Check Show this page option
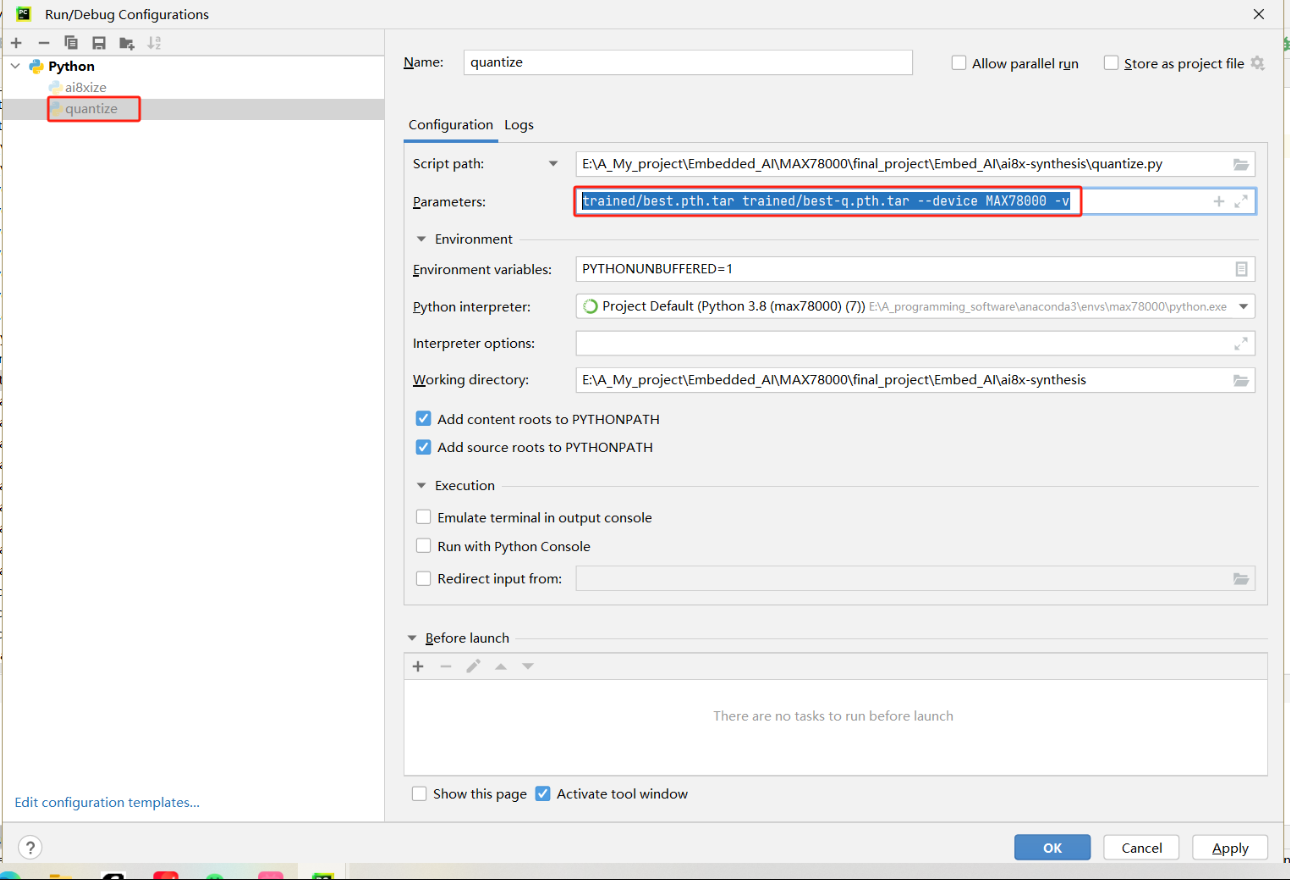 pyautogui.click(x=420, y=793)
